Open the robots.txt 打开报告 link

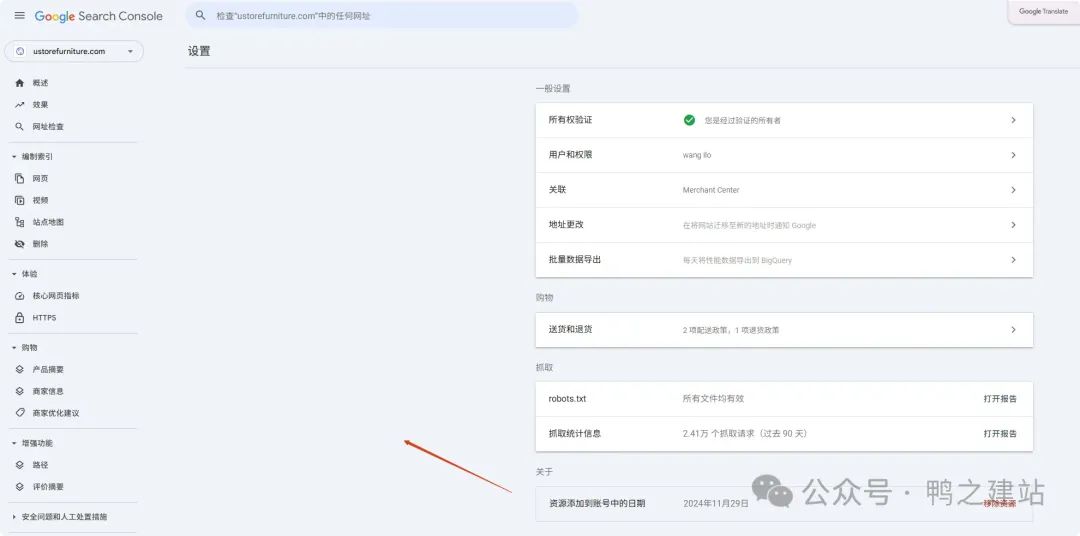point(1000,399)
